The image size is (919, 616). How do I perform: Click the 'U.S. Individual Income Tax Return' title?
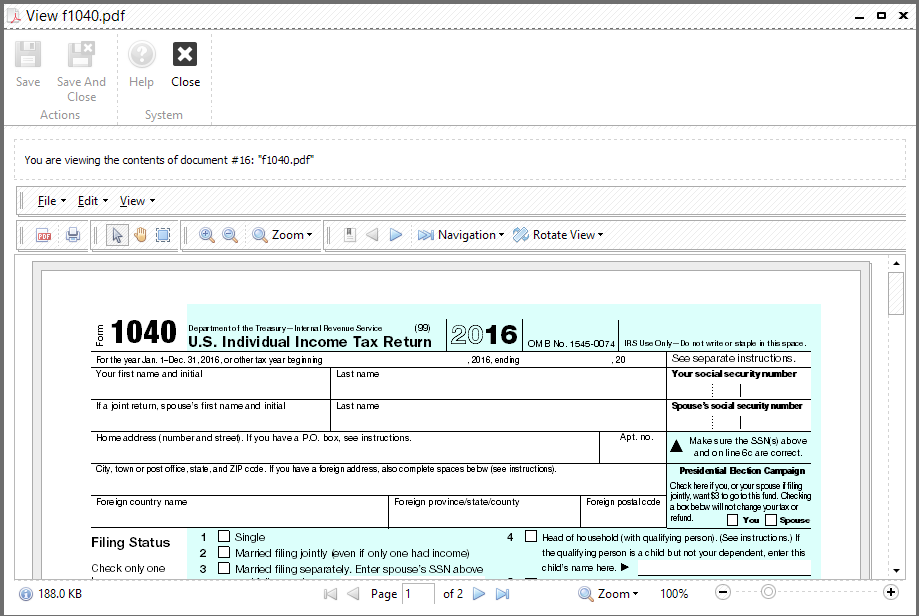309,342
